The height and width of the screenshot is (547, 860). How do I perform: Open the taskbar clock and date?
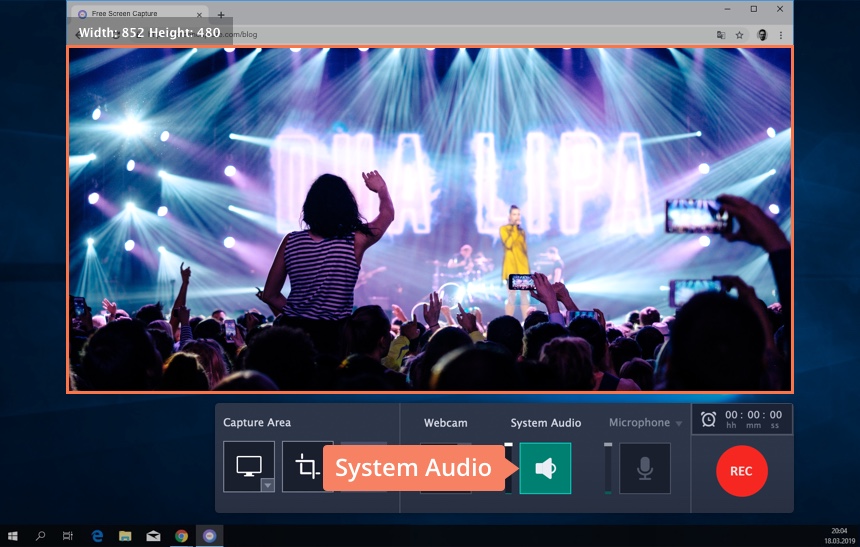[839, 535]
